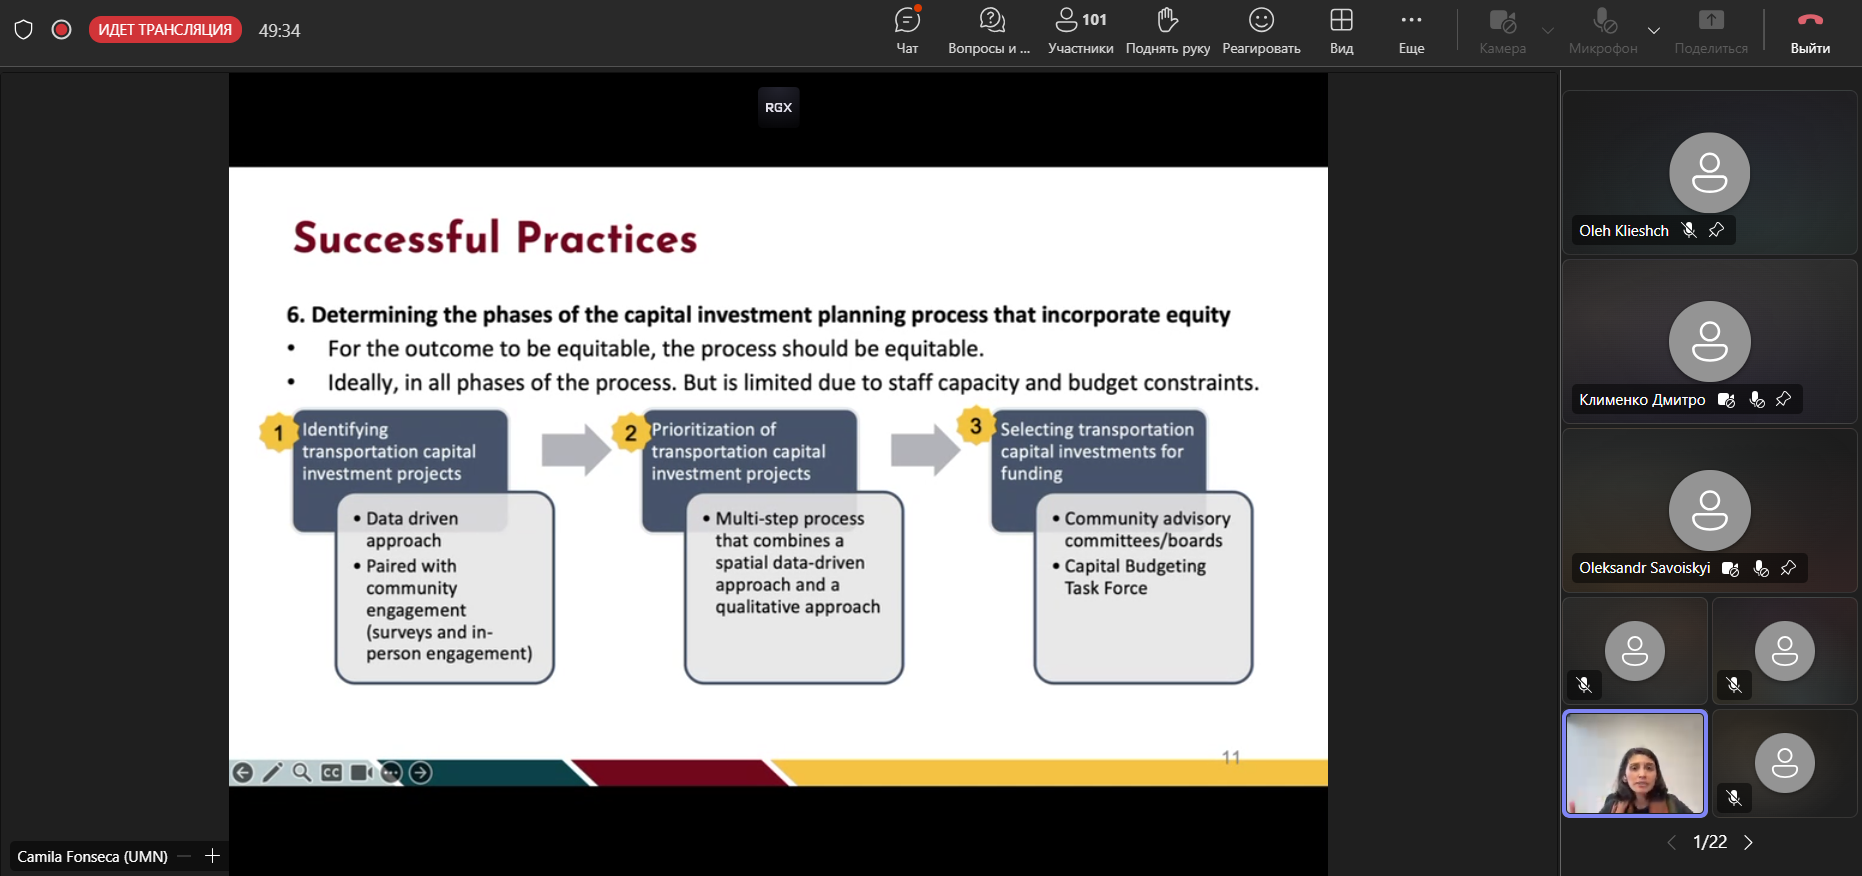Advance slide with the forward arrow button
This screenshot has height=876, width=1862.
point(421,772)
